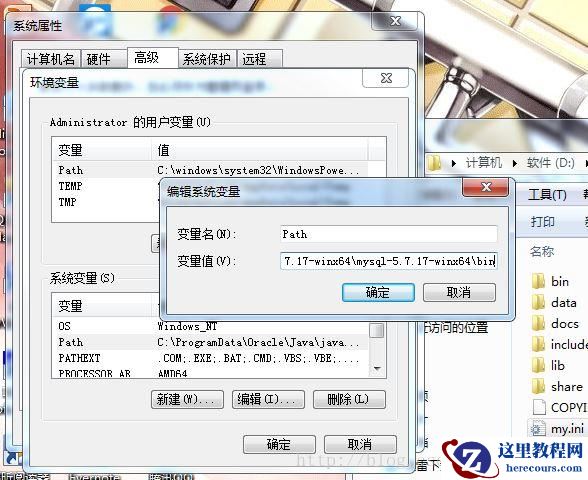Click the 名称 column header in Explorer

click(x=542, y=251)
